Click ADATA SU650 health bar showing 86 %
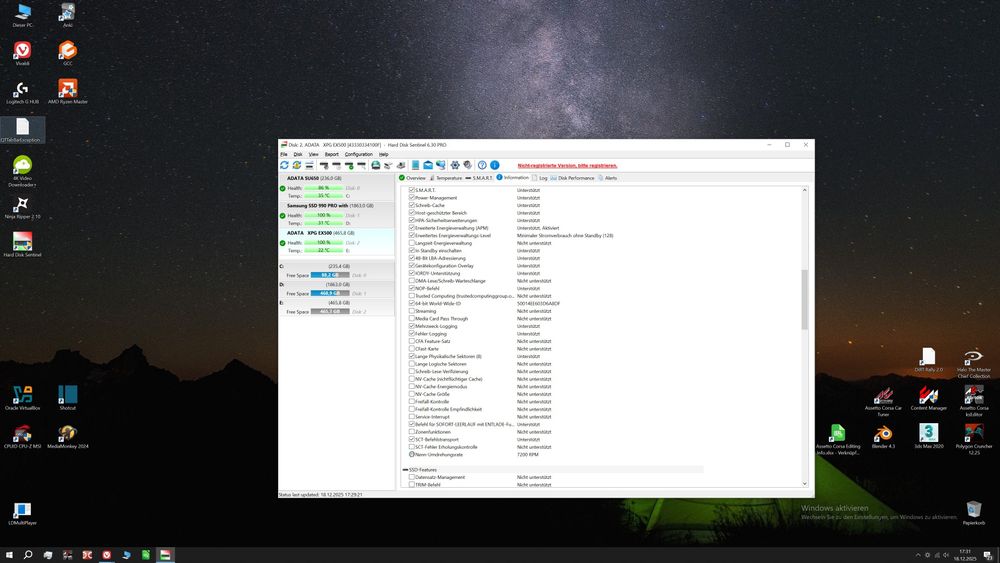 click(x=323, y=188)
